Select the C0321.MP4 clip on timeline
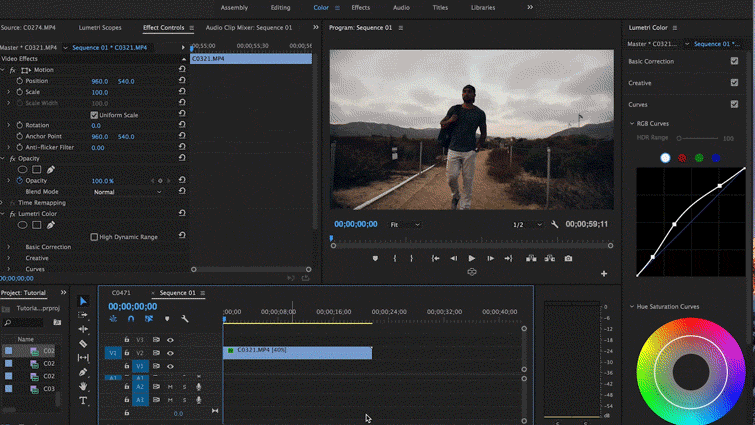The image size is (755, 425). click(x=297, y=351)
